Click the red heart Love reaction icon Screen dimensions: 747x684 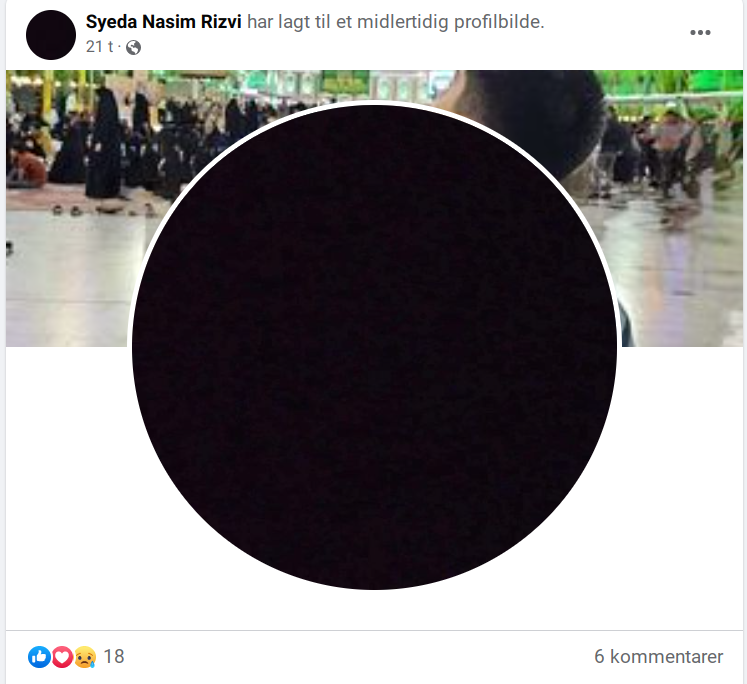pyautogui.click(x=62, y=657)
